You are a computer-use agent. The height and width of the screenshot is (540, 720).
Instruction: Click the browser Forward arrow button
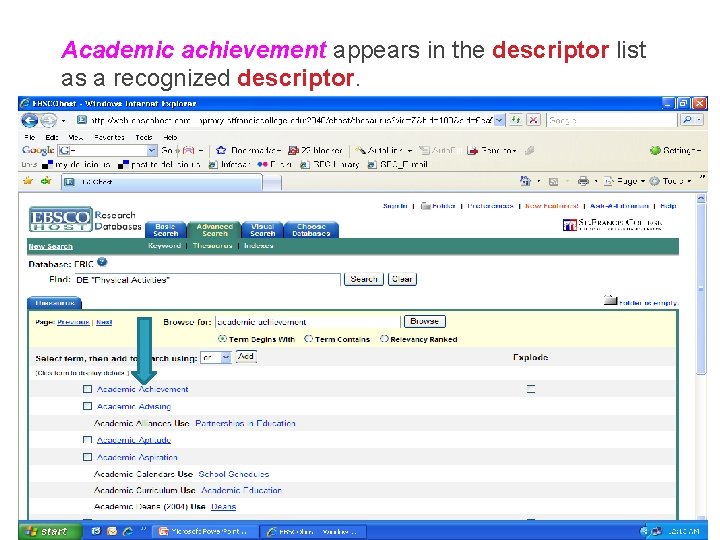[x=48, y=120]
